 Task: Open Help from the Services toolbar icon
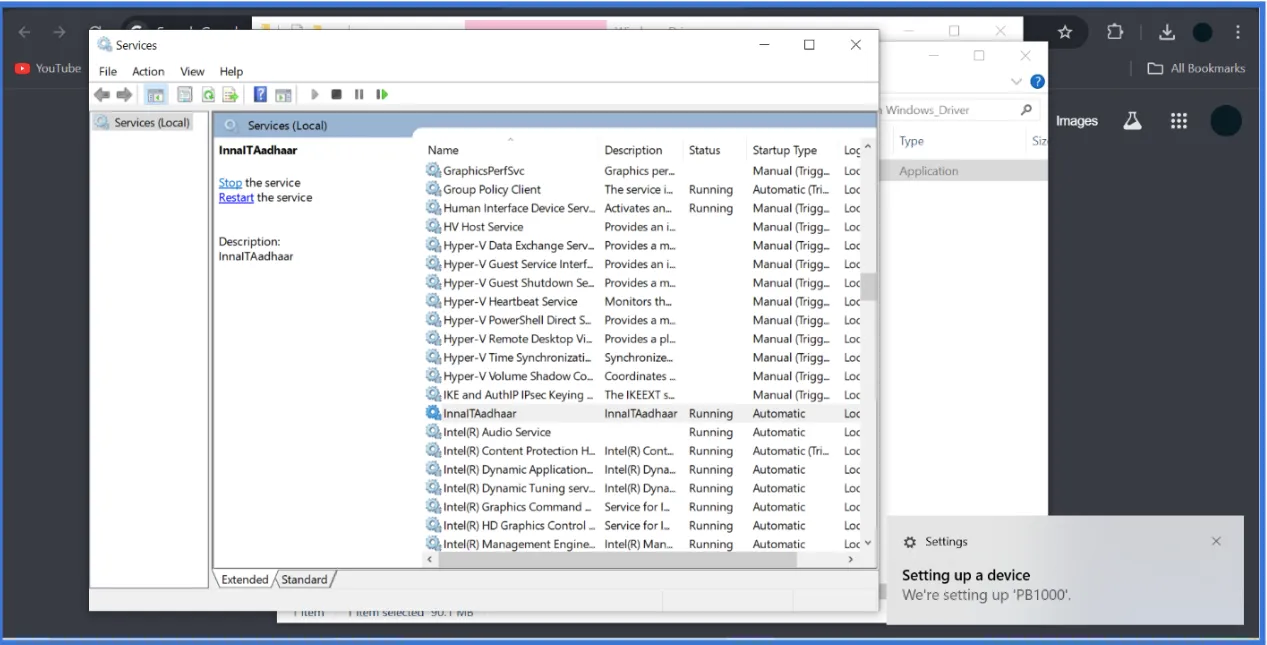click(x=260, y=94)
